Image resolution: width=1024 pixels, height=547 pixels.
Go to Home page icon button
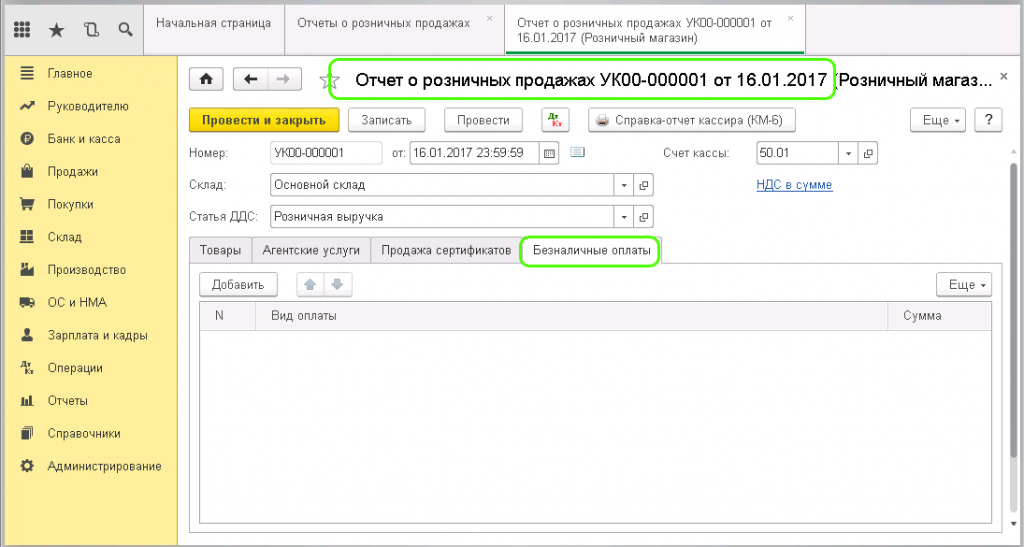(207, 79)
